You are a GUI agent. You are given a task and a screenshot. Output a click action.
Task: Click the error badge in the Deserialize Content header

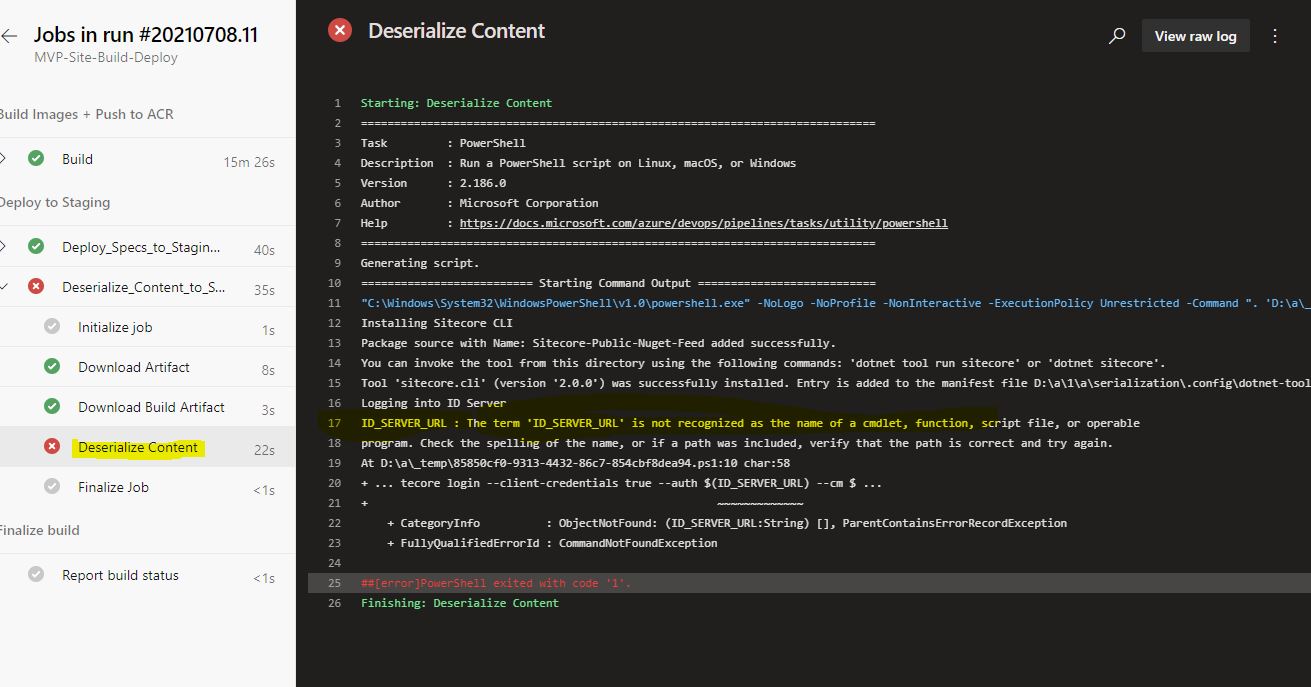339,30
